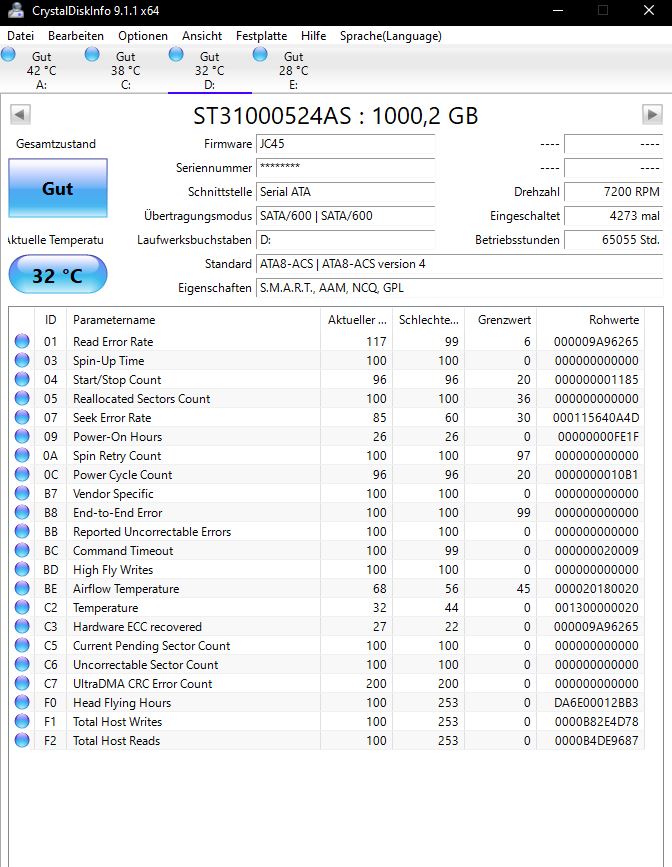Click status orb for Read Error Rate
Image resolution: width=672 pixels, height=867 pixels.
[22, 342]
